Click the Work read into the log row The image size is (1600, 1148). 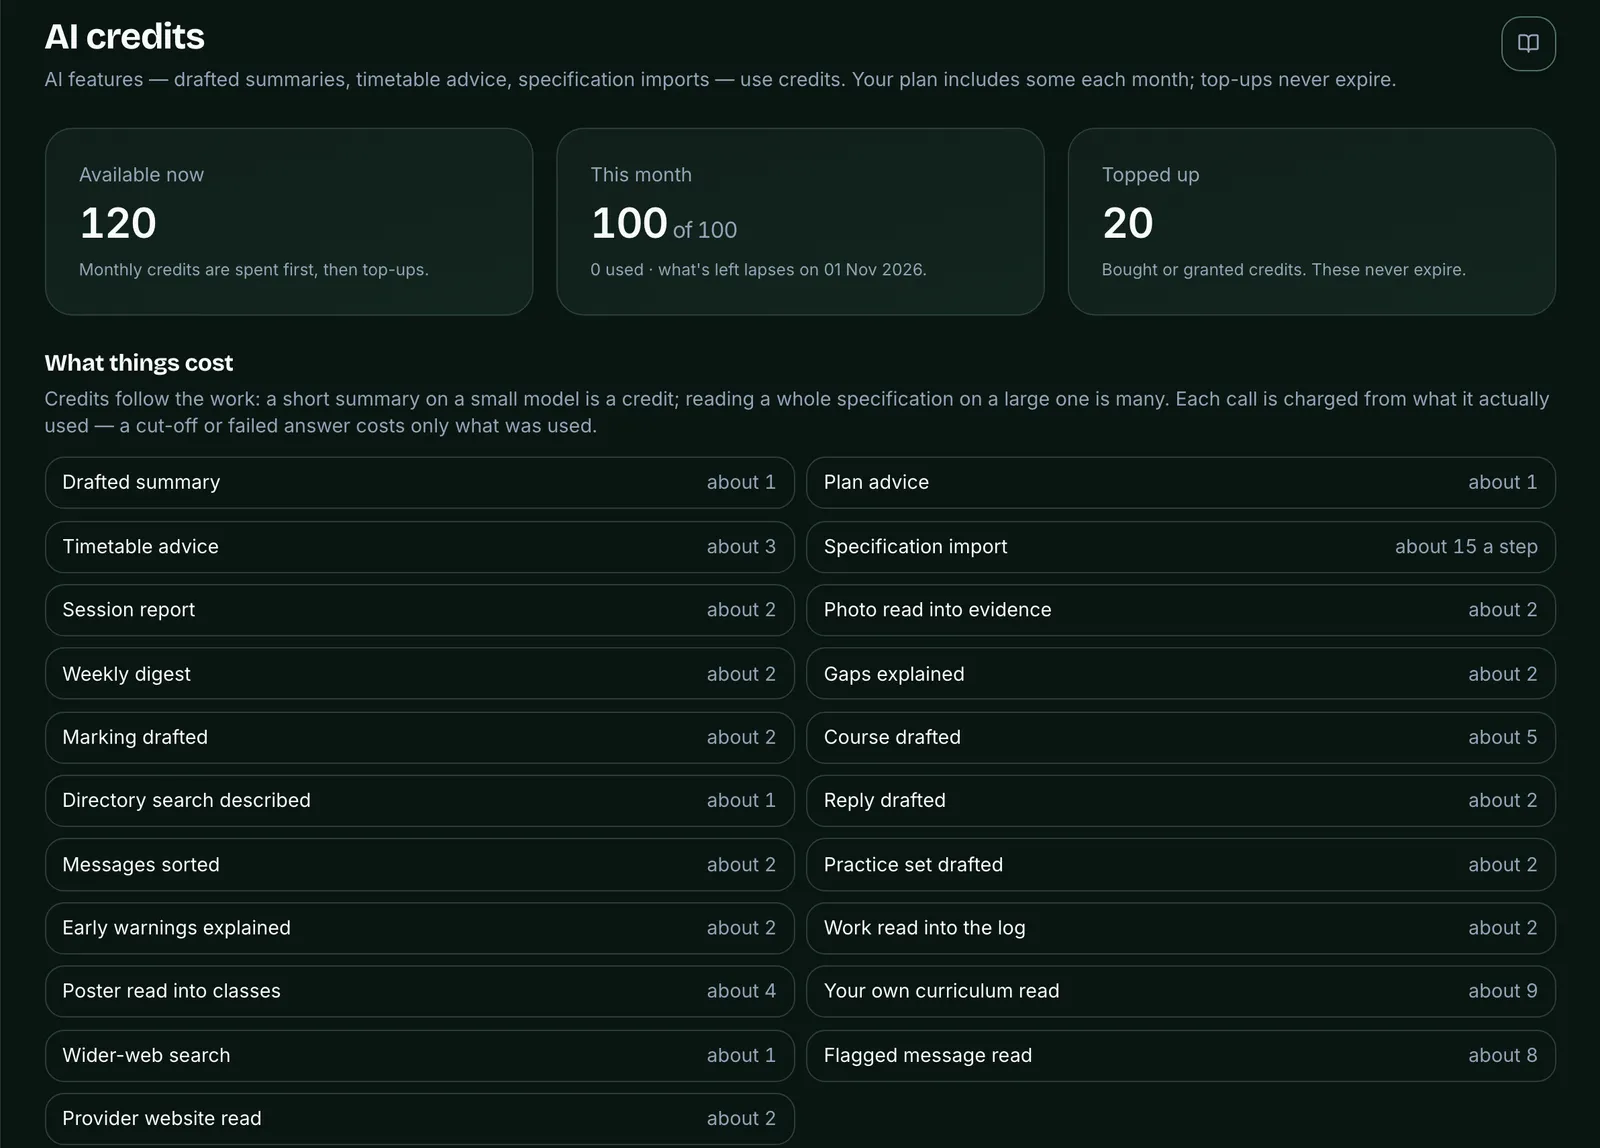click(x=1181, y=928)
